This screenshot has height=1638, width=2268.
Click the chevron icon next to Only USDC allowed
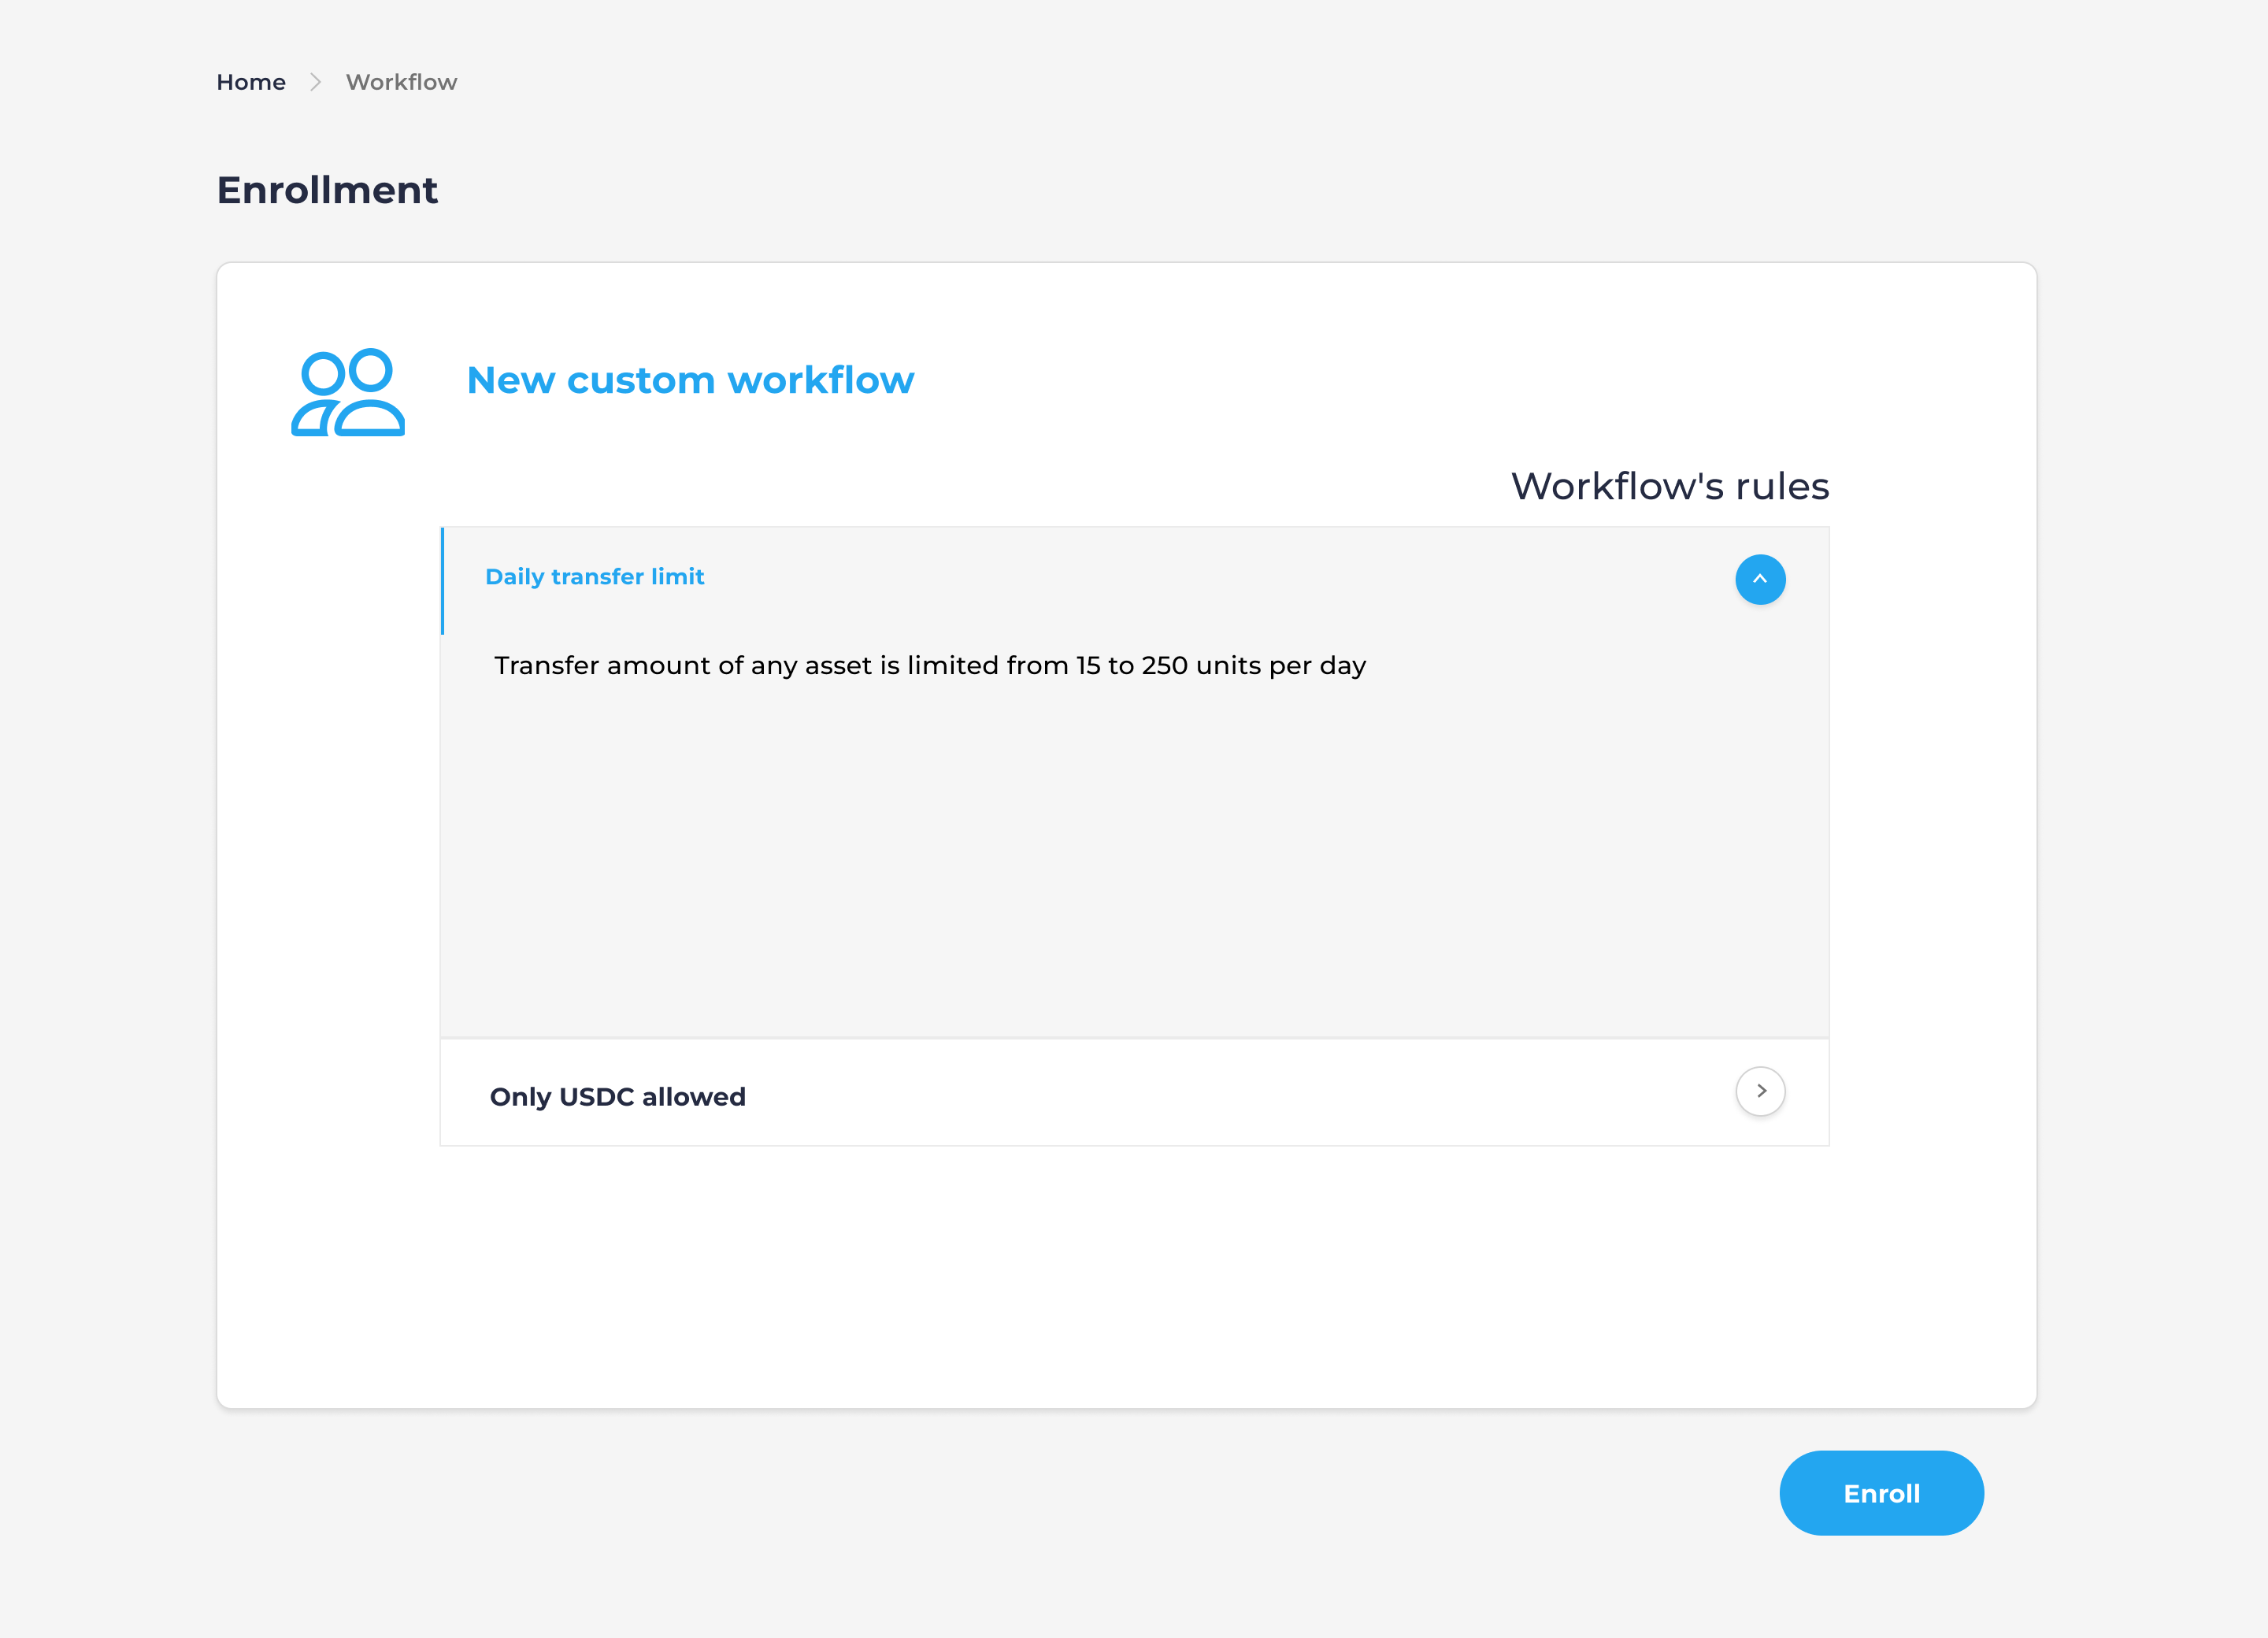click(1761, 1092)
